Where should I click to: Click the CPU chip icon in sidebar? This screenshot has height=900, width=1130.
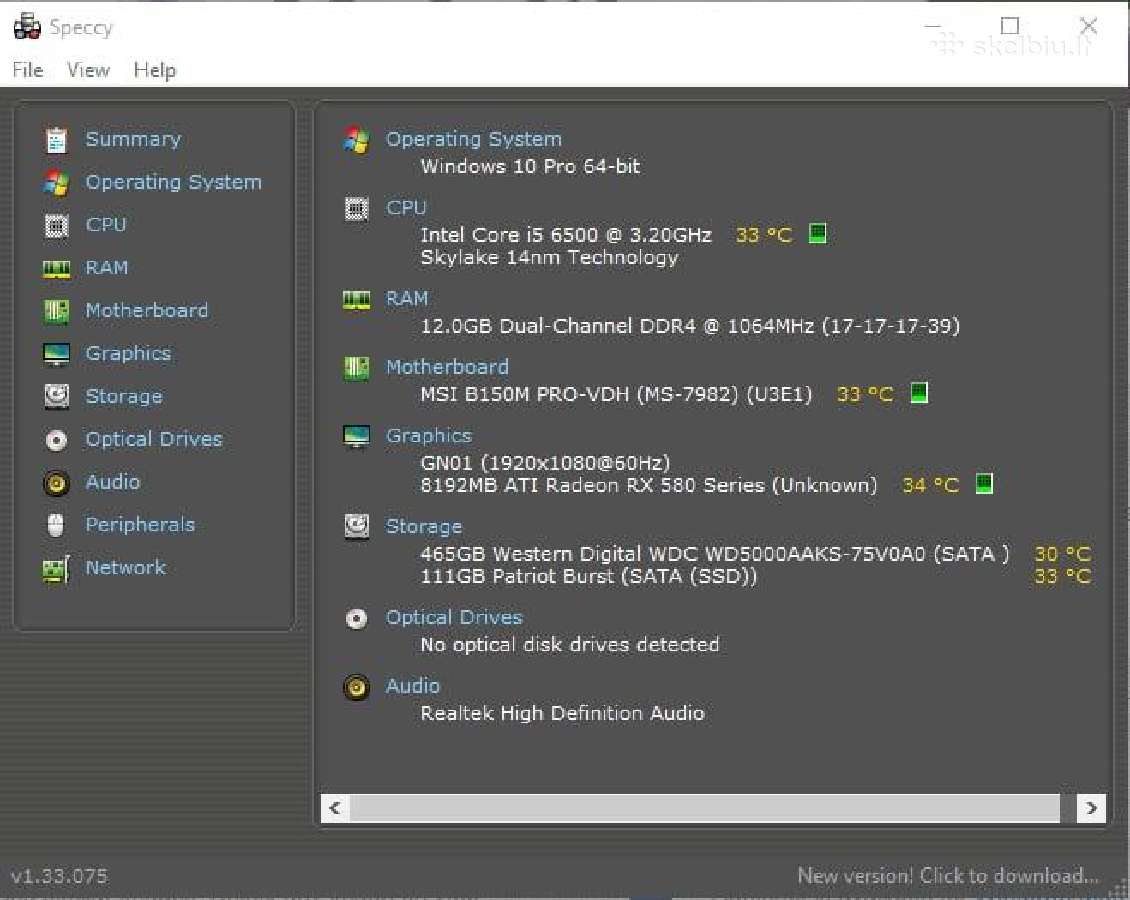tap(56, 226)
